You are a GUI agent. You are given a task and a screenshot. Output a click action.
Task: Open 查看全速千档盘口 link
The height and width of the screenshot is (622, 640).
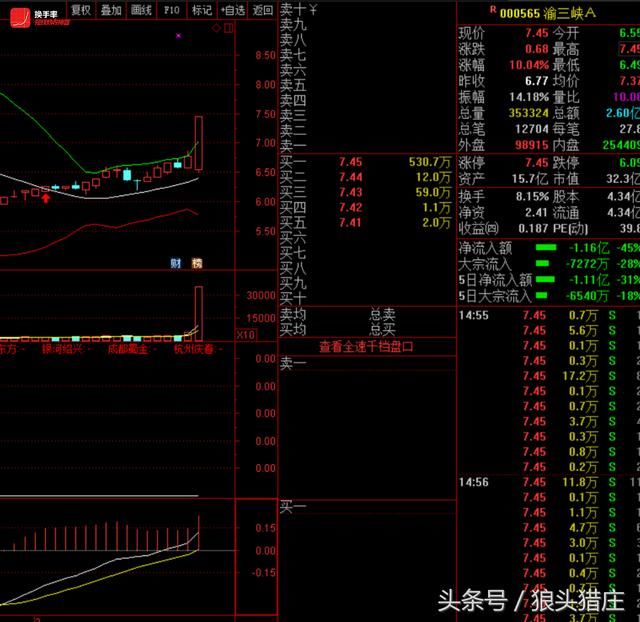(x=366, y=347)
